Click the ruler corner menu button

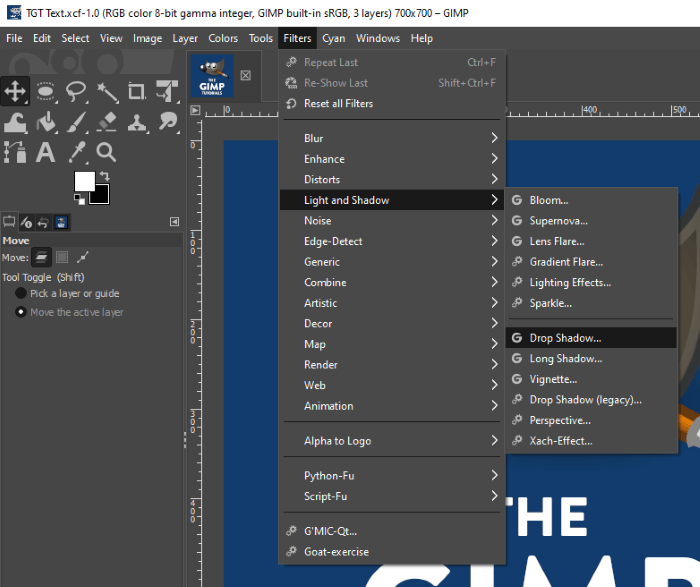pos(195,110)
